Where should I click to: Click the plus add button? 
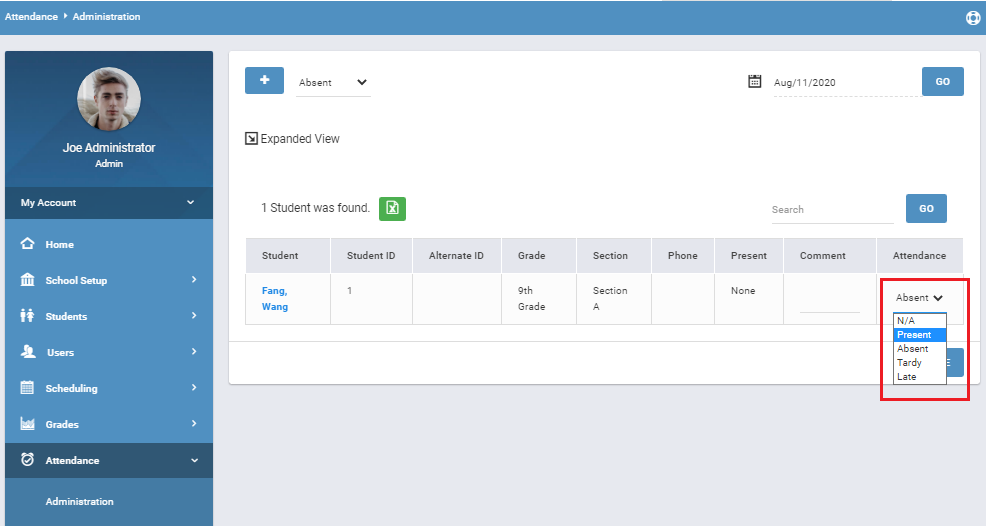(x=264, y=81)
